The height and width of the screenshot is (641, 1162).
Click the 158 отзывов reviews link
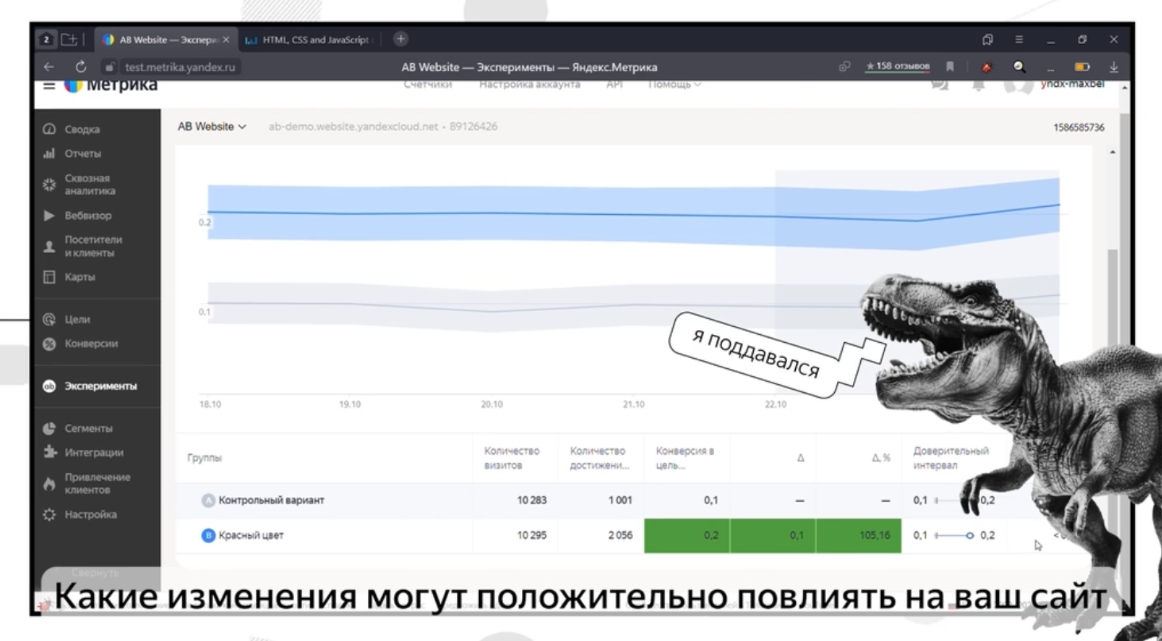897,66
